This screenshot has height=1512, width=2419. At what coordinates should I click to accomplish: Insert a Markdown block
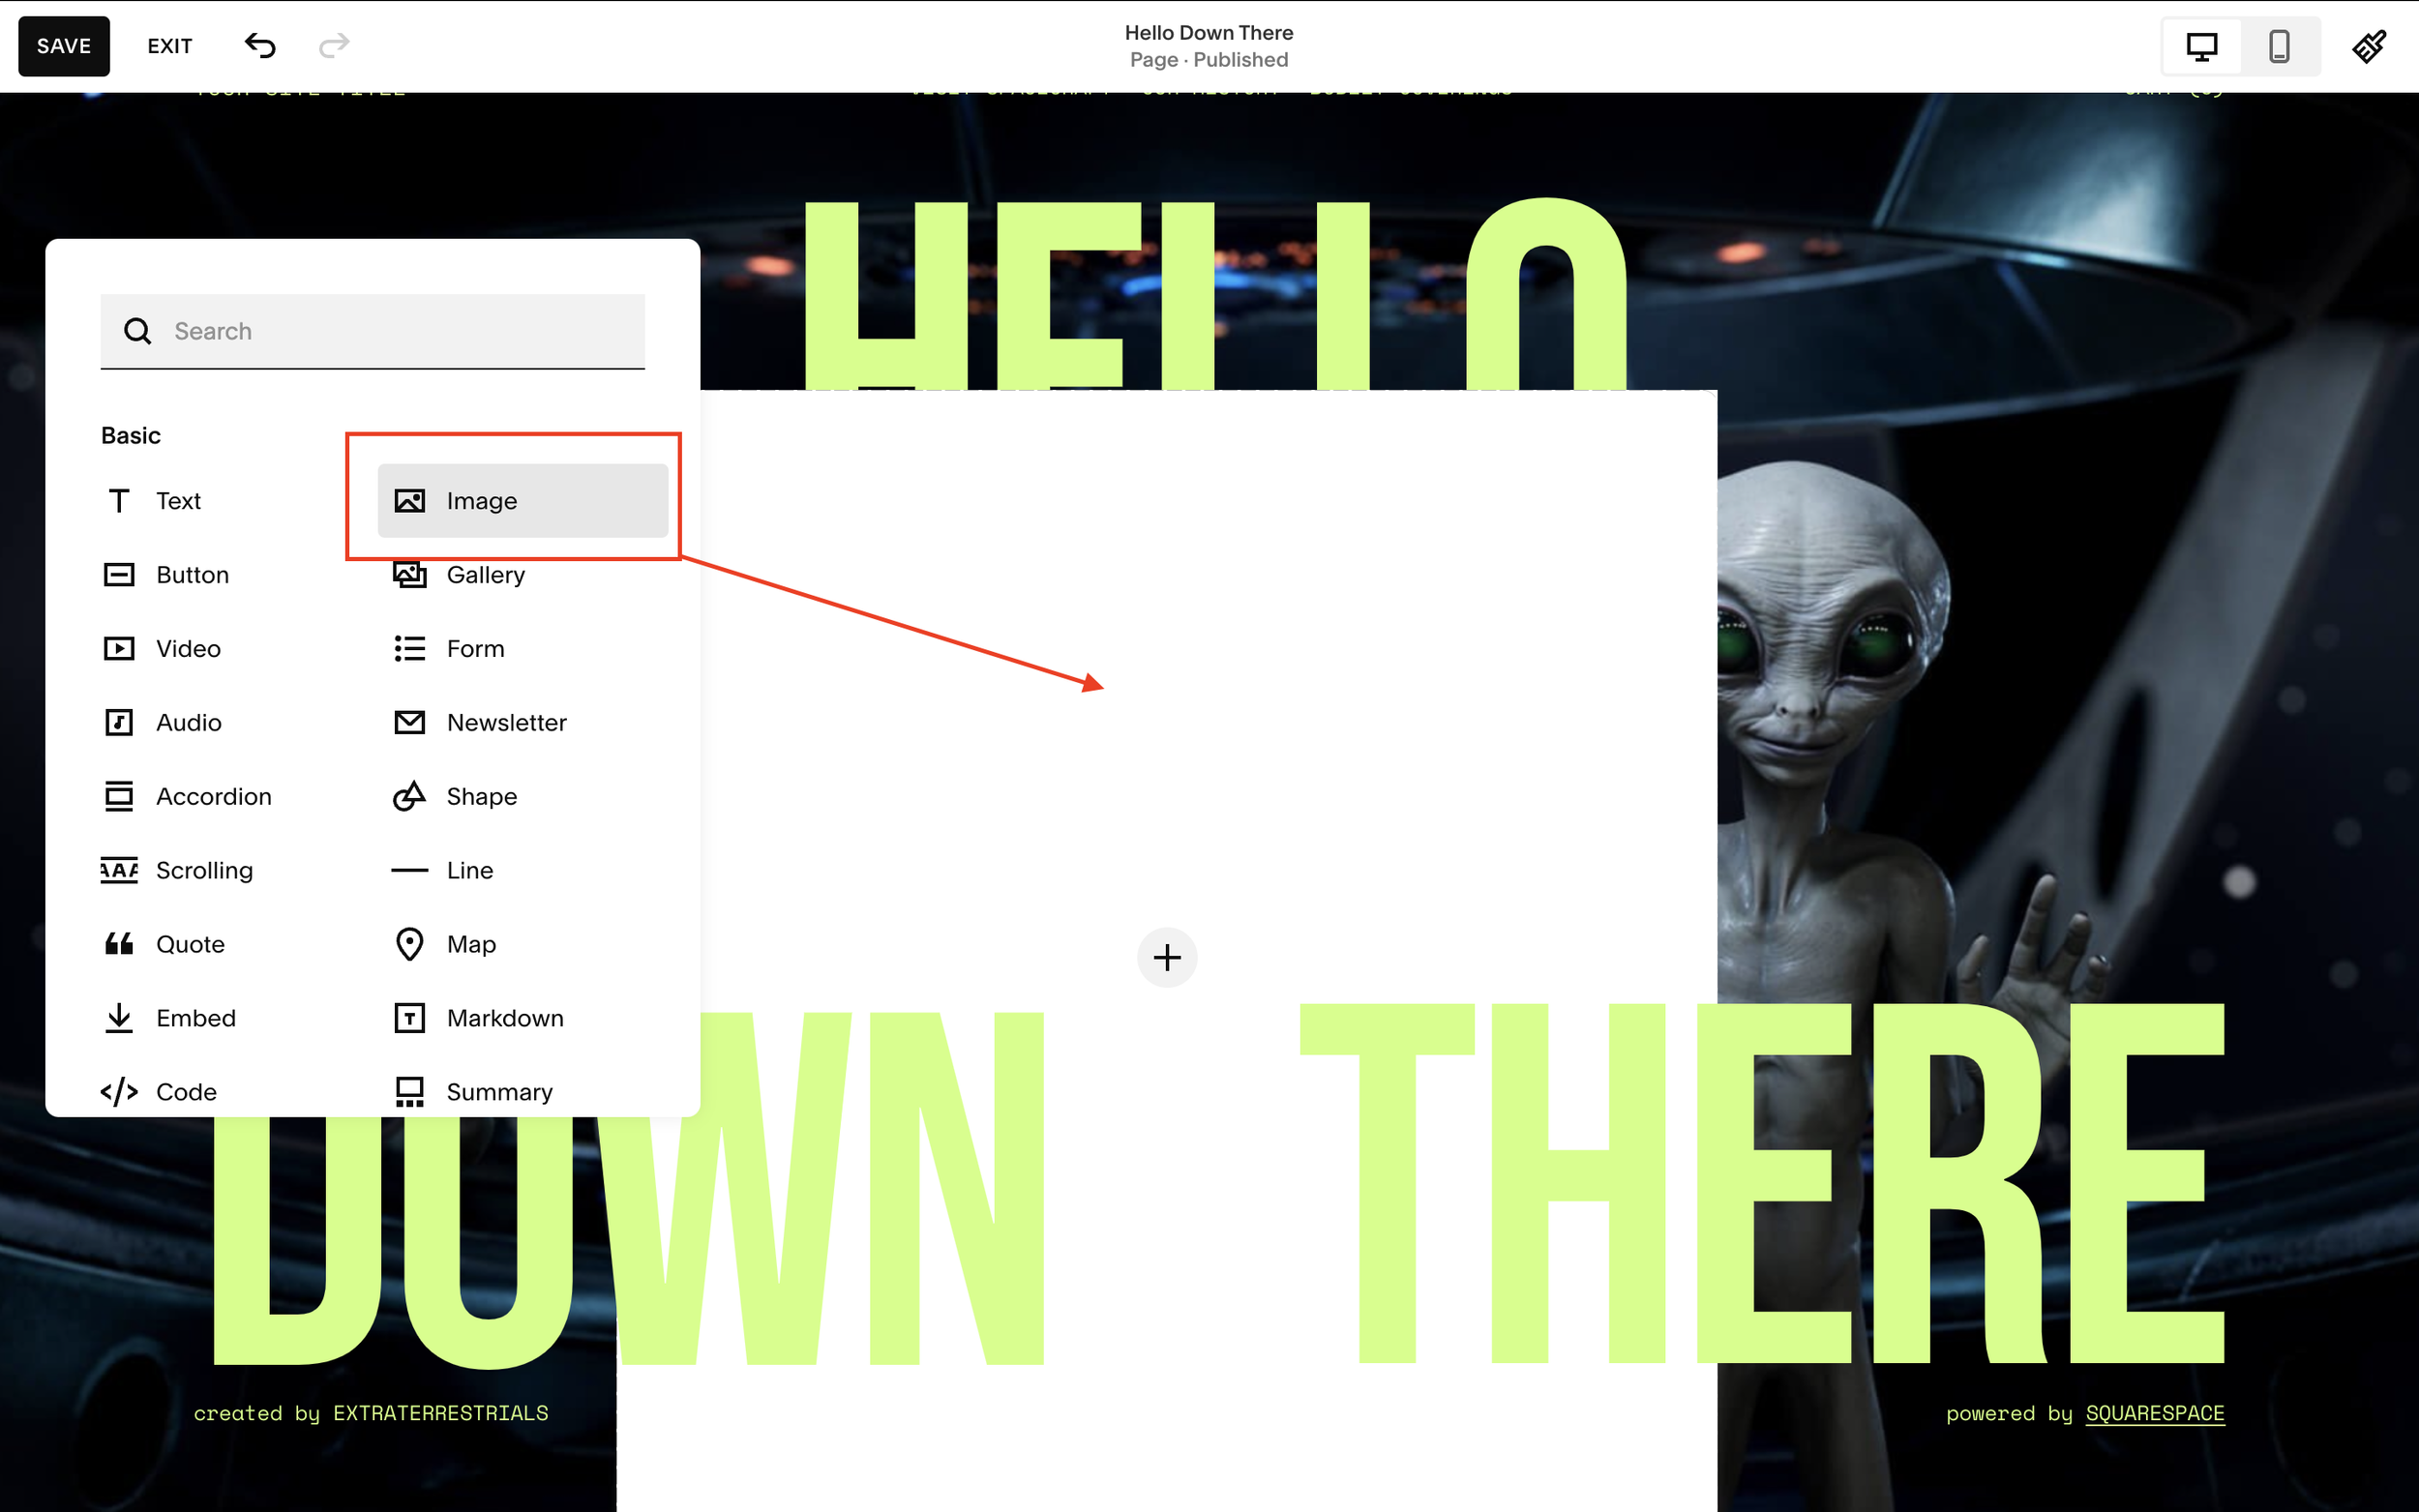tap(504, 1018)
